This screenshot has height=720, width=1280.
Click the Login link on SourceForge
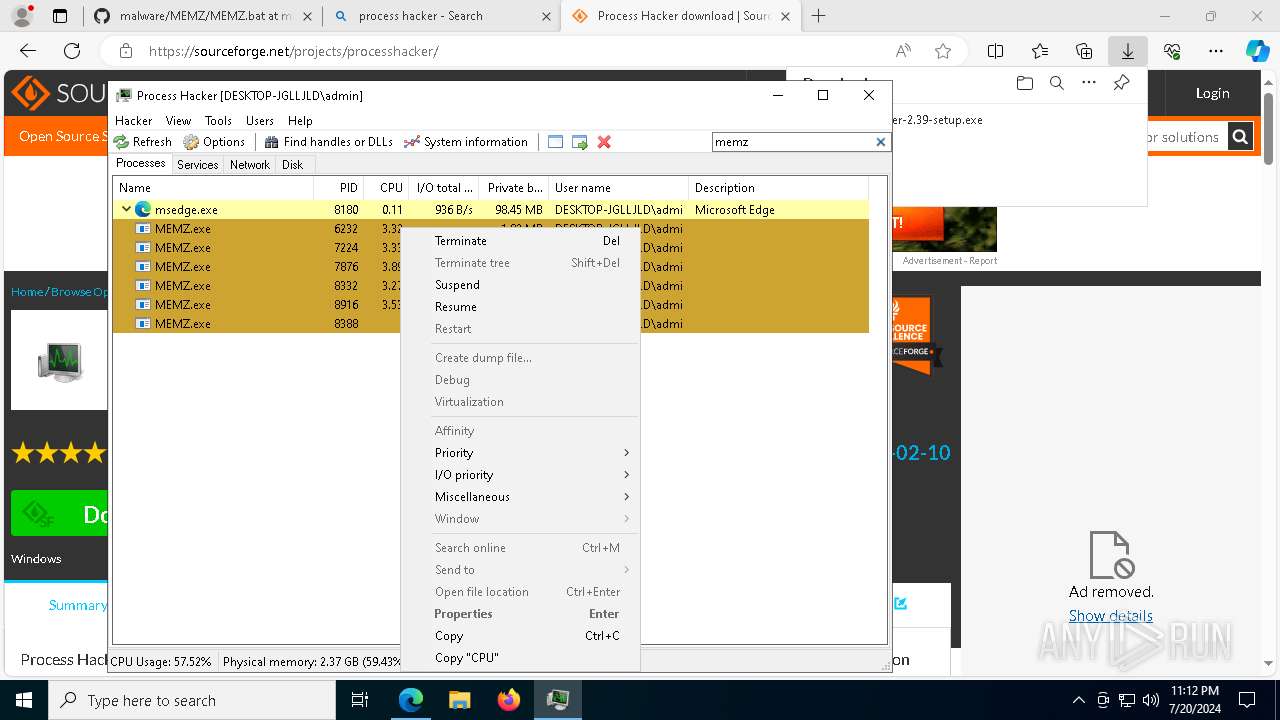(1212, 93)
